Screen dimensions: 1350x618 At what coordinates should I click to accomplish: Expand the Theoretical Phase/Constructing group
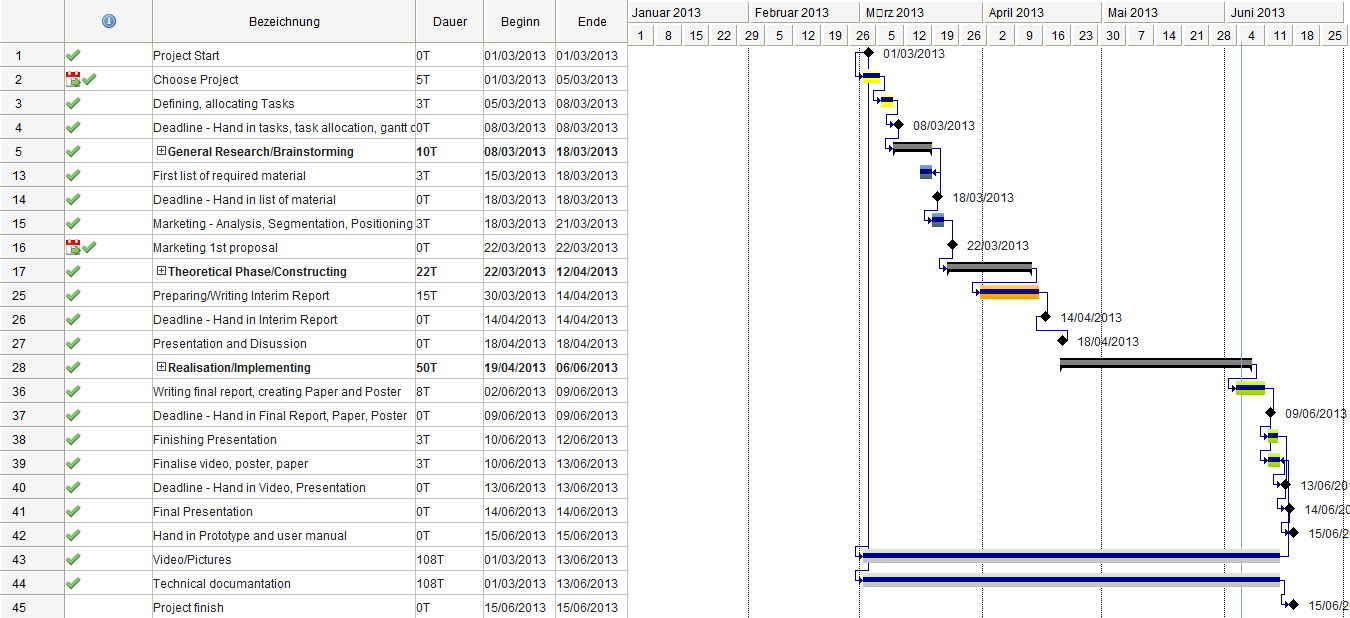(x=161, y=272)
